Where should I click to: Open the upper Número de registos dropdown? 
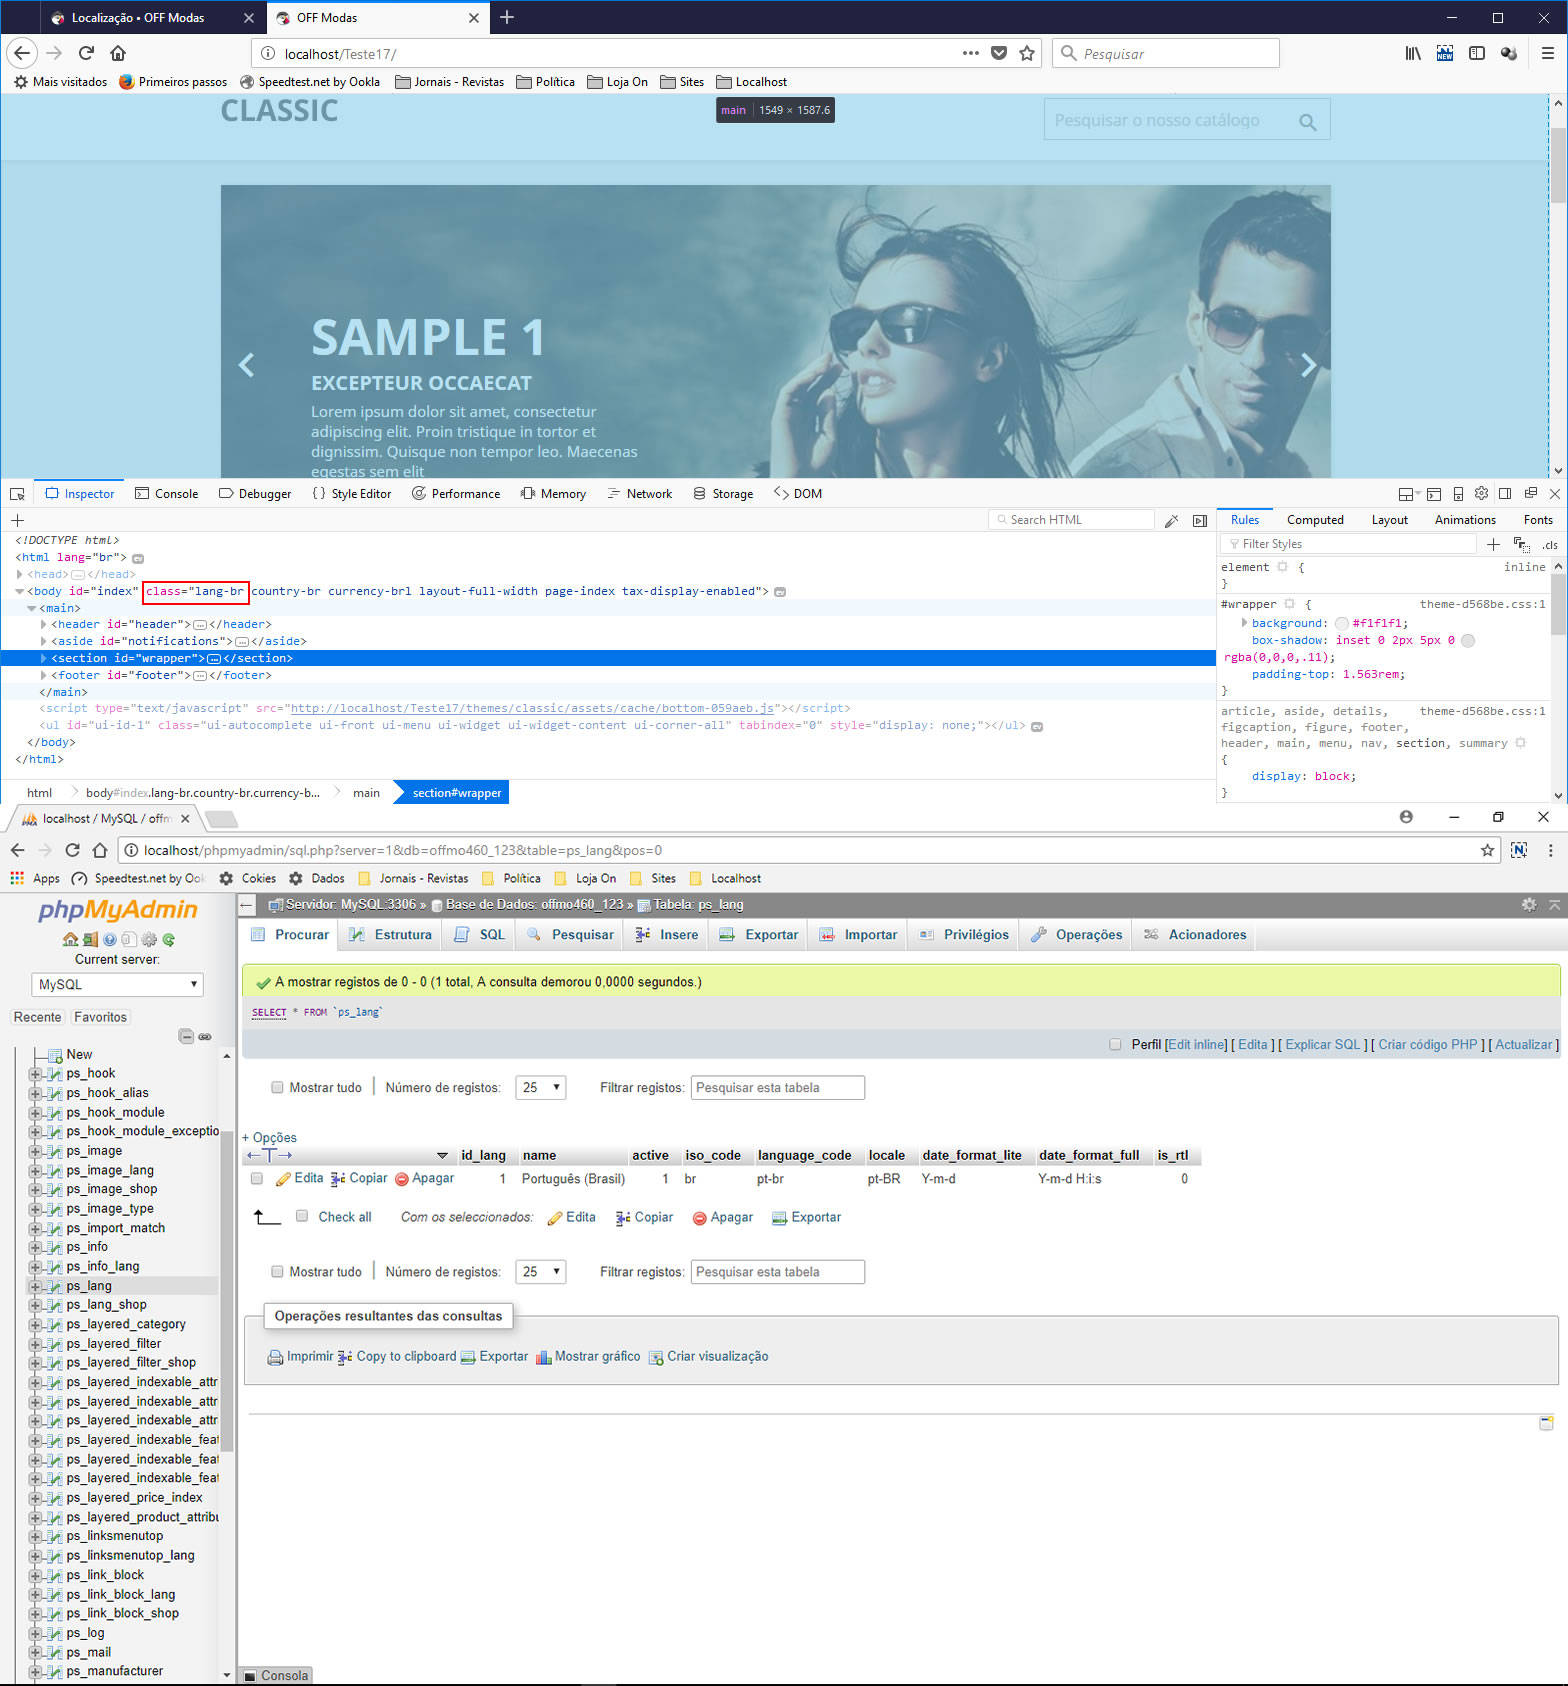click(x=541, y=1087)
